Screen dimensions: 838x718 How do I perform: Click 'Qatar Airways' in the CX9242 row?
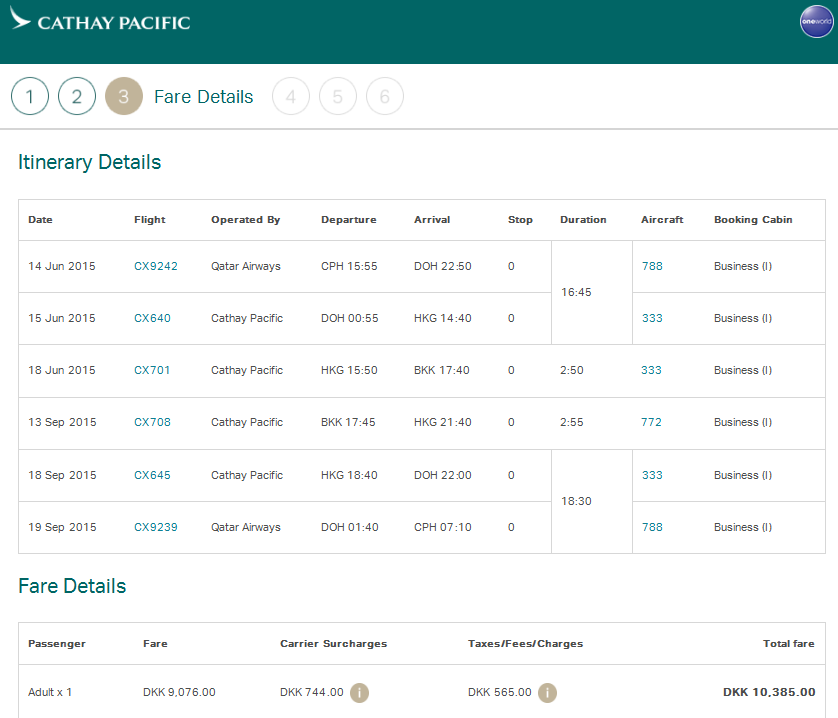click(246, 266)
